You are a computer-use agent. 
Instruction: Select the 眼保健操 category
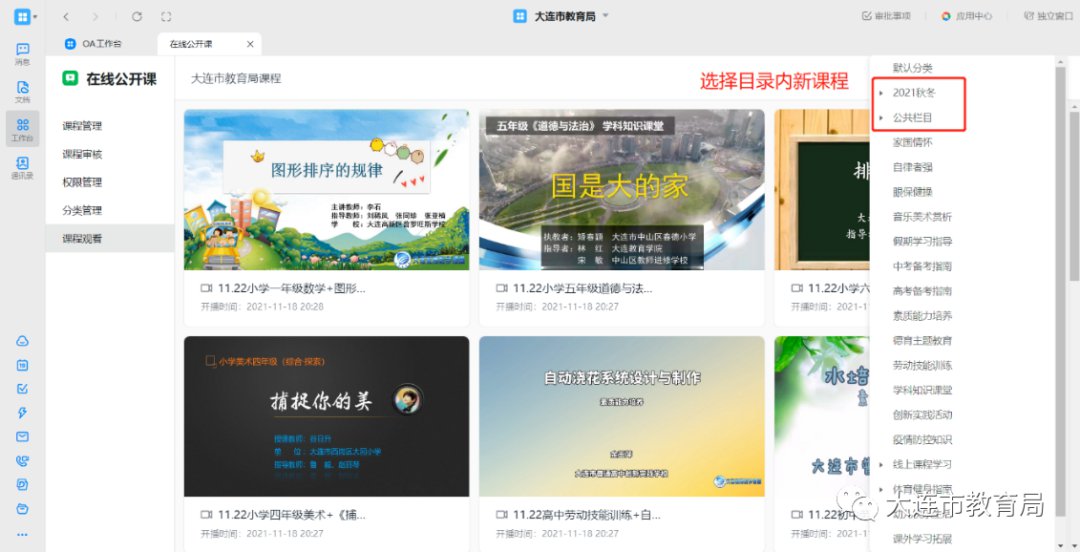[913, 192]
